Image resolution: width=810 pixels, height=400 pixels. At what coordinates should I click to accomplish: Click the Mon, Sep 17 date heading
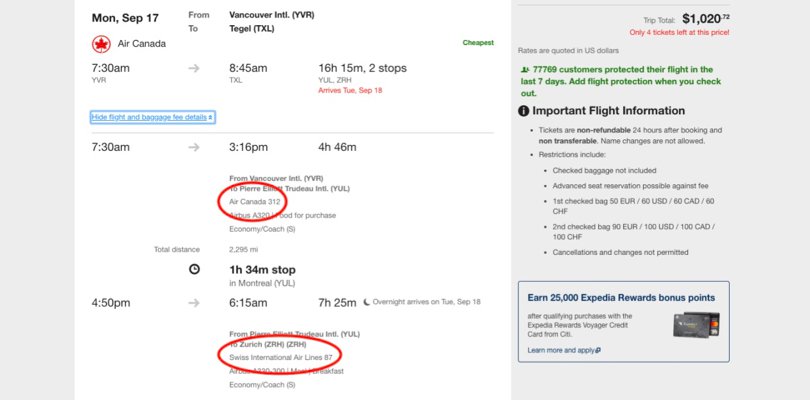click(125, 18)
